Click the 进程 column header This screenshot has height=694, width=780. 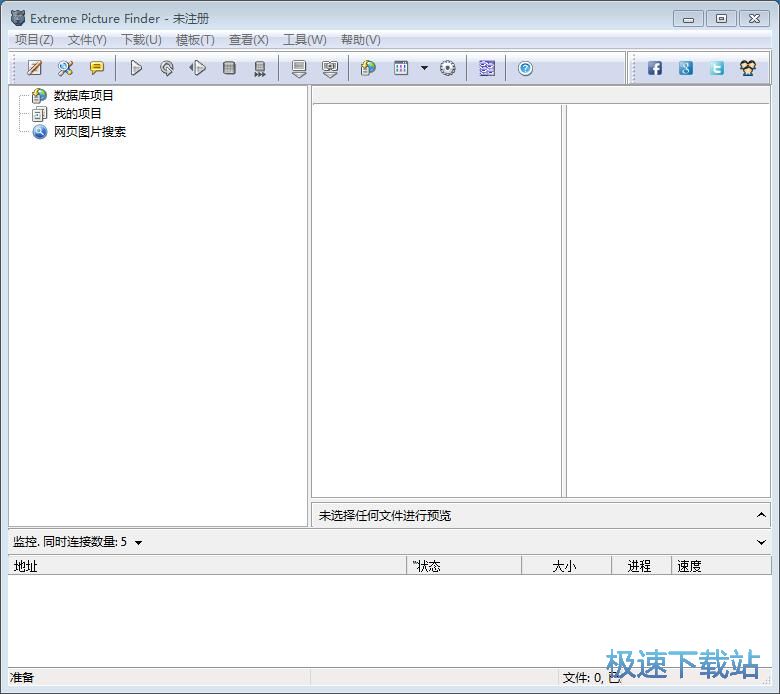click(641, 566)
